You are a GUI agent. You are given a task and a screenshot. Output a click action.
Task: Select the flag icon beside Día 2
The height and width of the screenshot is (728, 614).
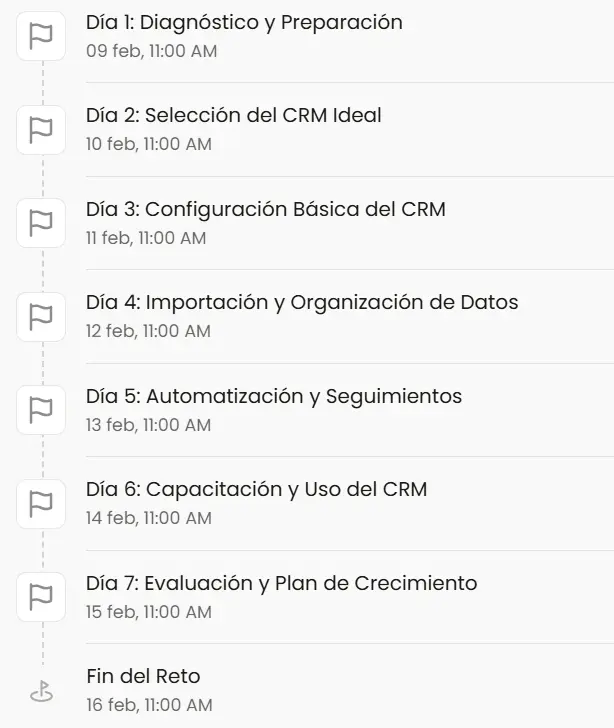(x=41, y=129)
